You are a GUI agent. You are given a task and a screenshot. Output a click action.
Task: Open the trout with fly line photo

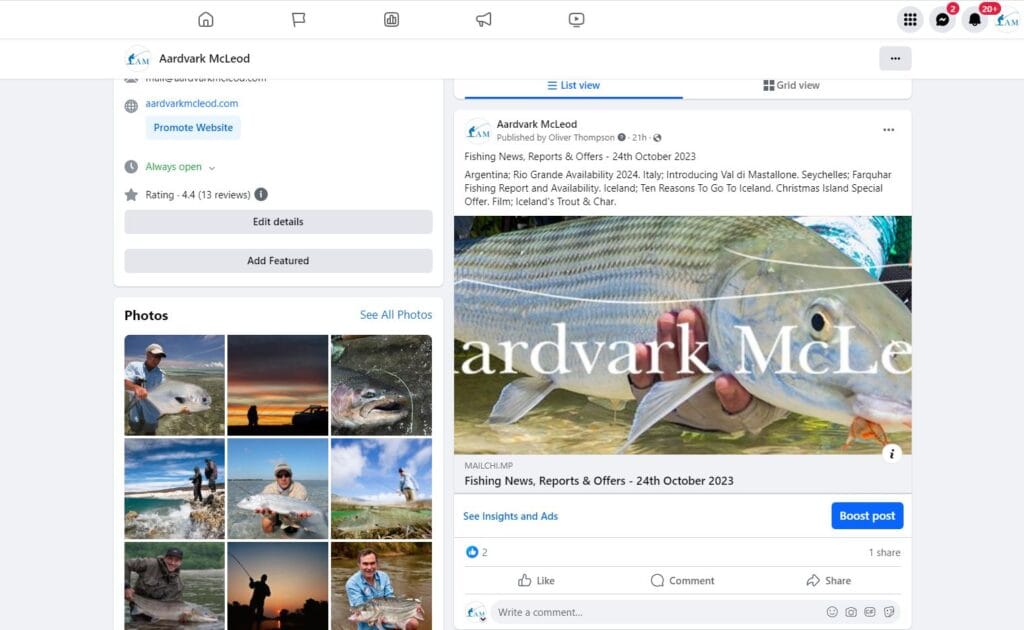click(x=381, y=385)
